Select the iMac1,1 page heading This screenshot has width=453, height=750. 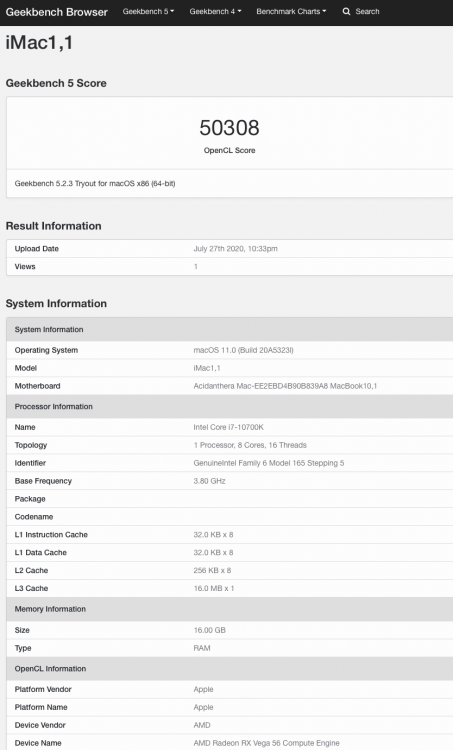click(x=39, y=43)
